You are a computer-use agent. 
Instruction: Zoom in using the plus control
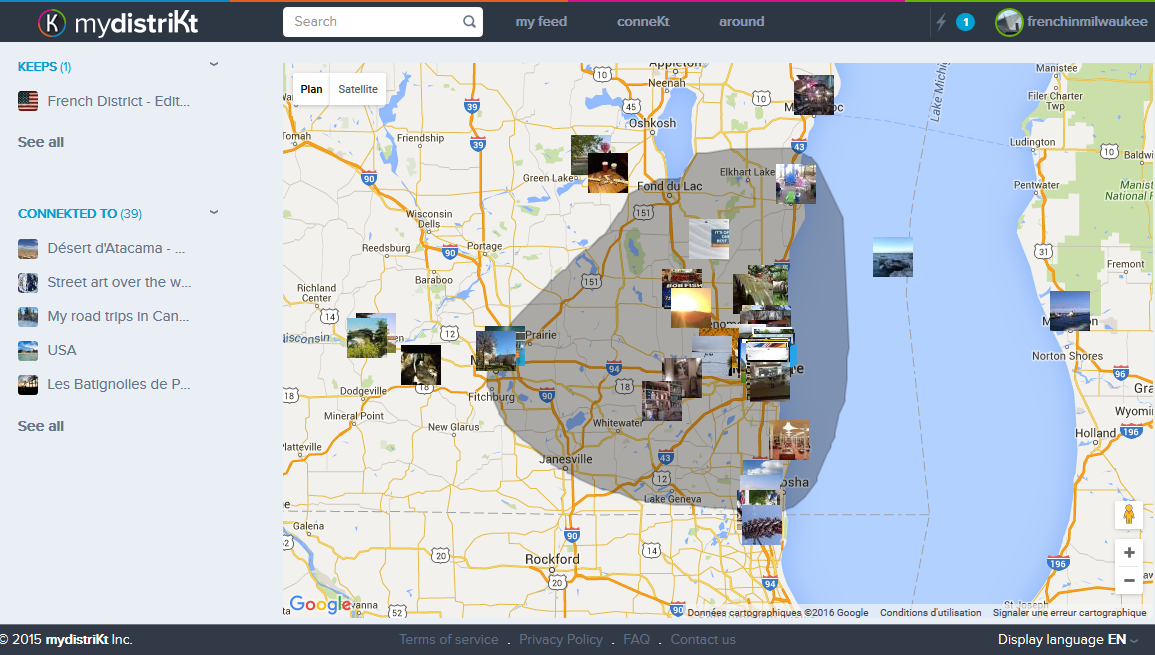1128,551
